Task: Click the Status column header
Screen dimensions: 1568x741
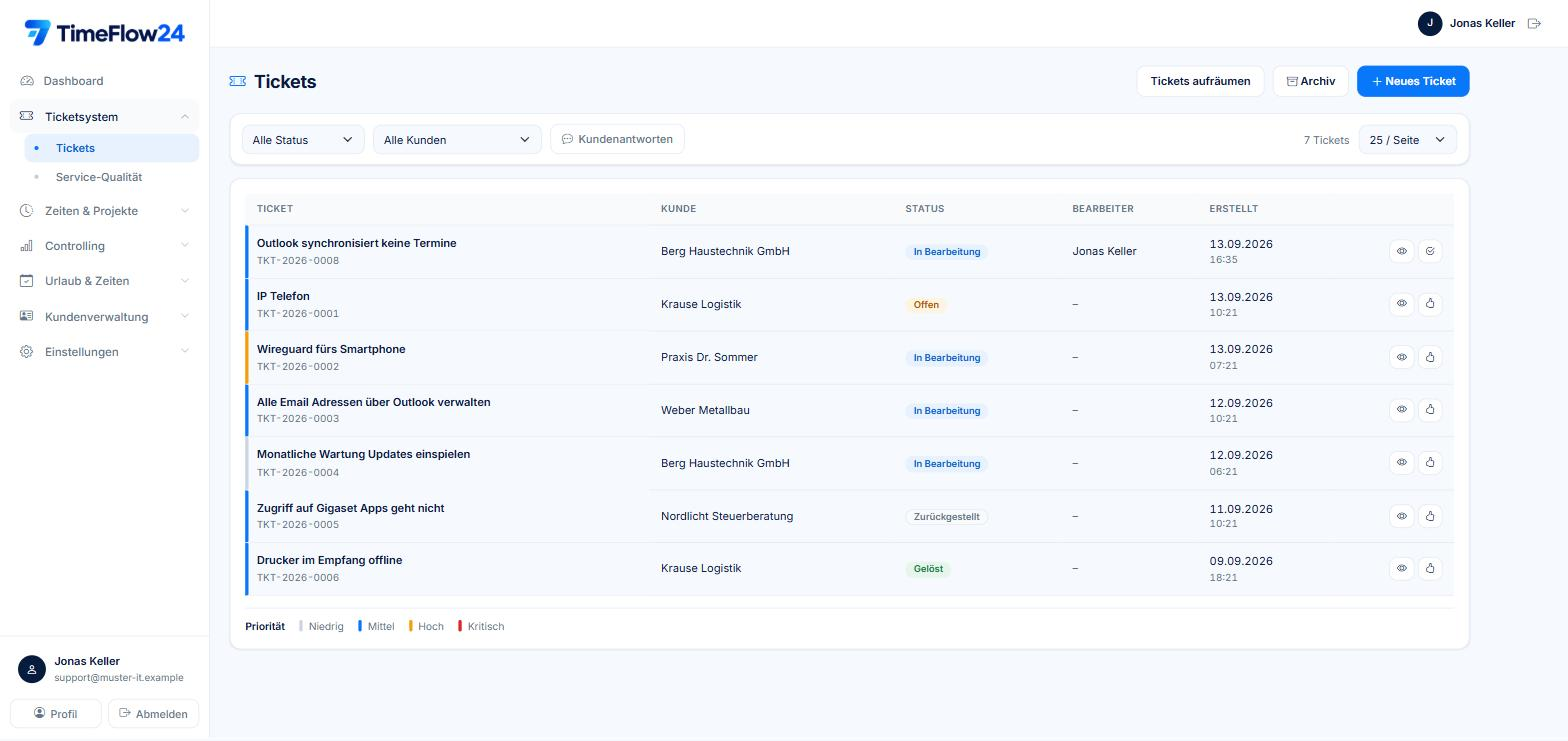Action: (x=924, y=209)
